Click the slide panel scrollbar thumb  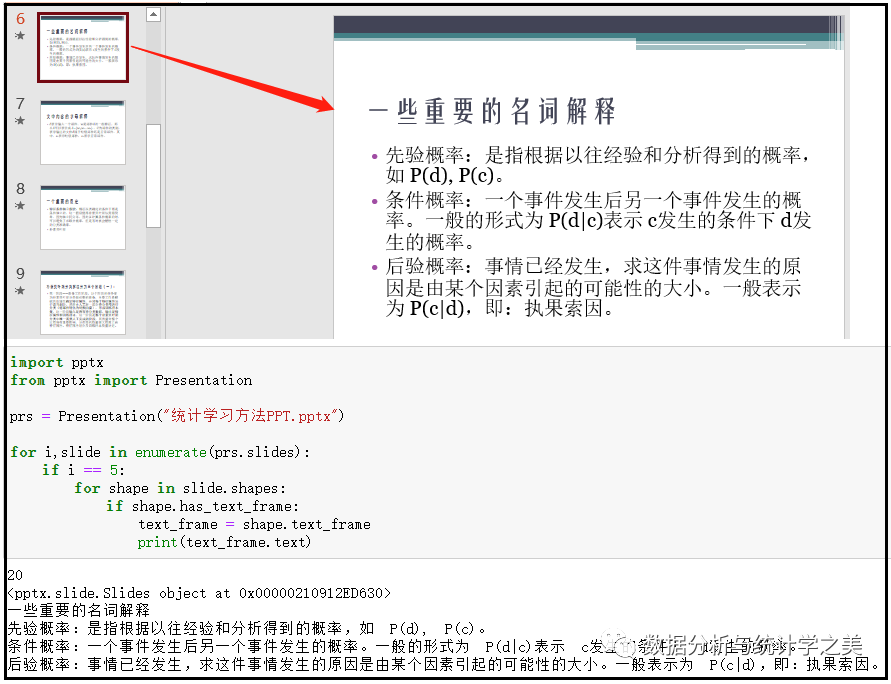pyautogui.click(x=153, y=176)
